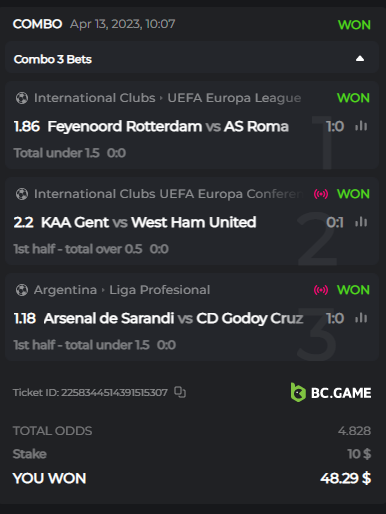The height and width of the screenshot is (514, 386).
Task: Open UEFA Europa League breadcrumb link
Action: tap(234, 98)
